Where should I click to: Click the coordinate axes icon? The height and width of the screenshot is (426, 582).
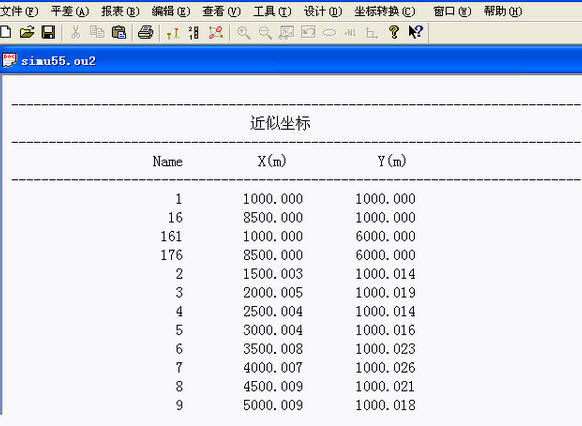[372, 33]
